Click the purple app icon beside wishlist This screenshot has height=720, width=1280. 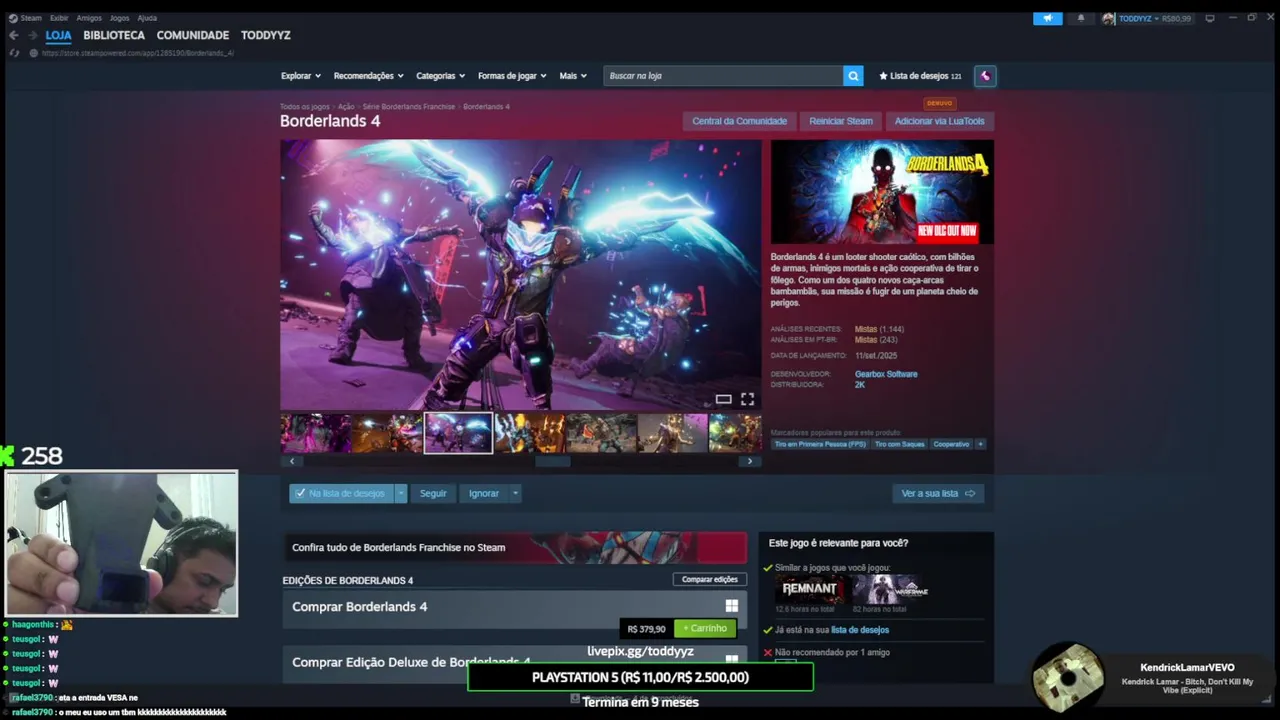[985, 76]
